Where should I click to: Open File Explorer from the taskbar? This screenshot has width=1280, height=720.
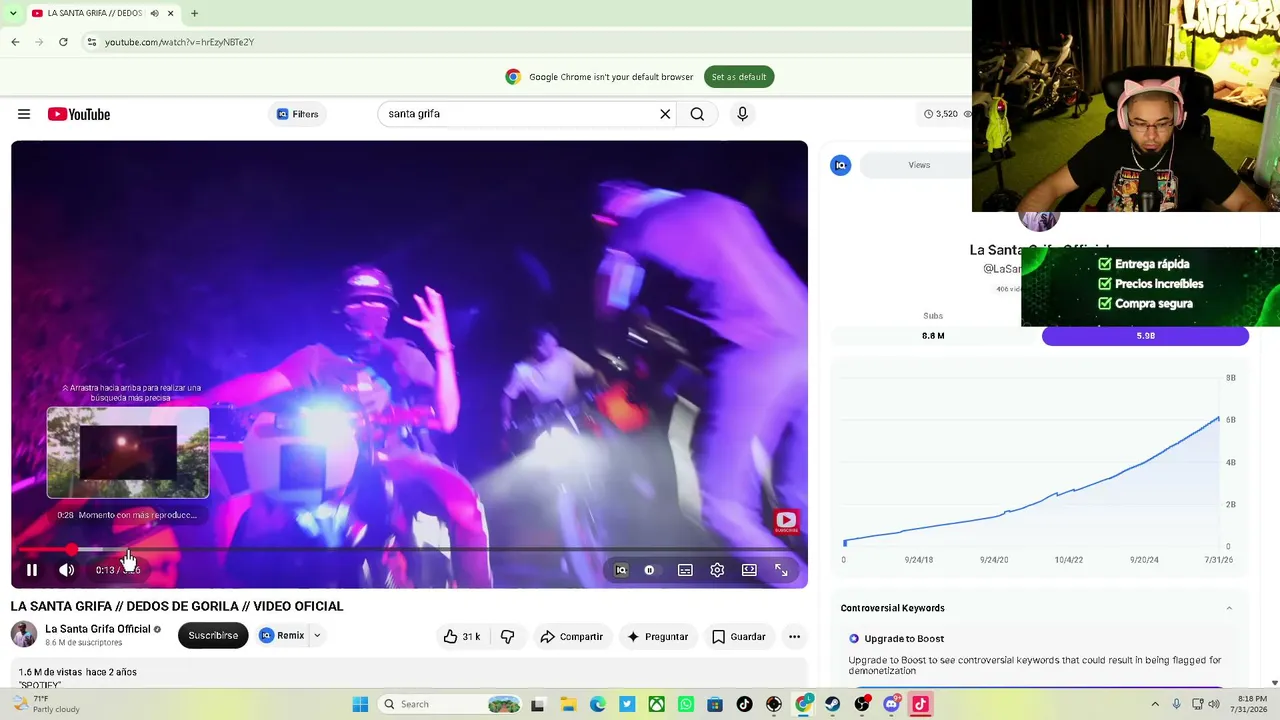568,704
